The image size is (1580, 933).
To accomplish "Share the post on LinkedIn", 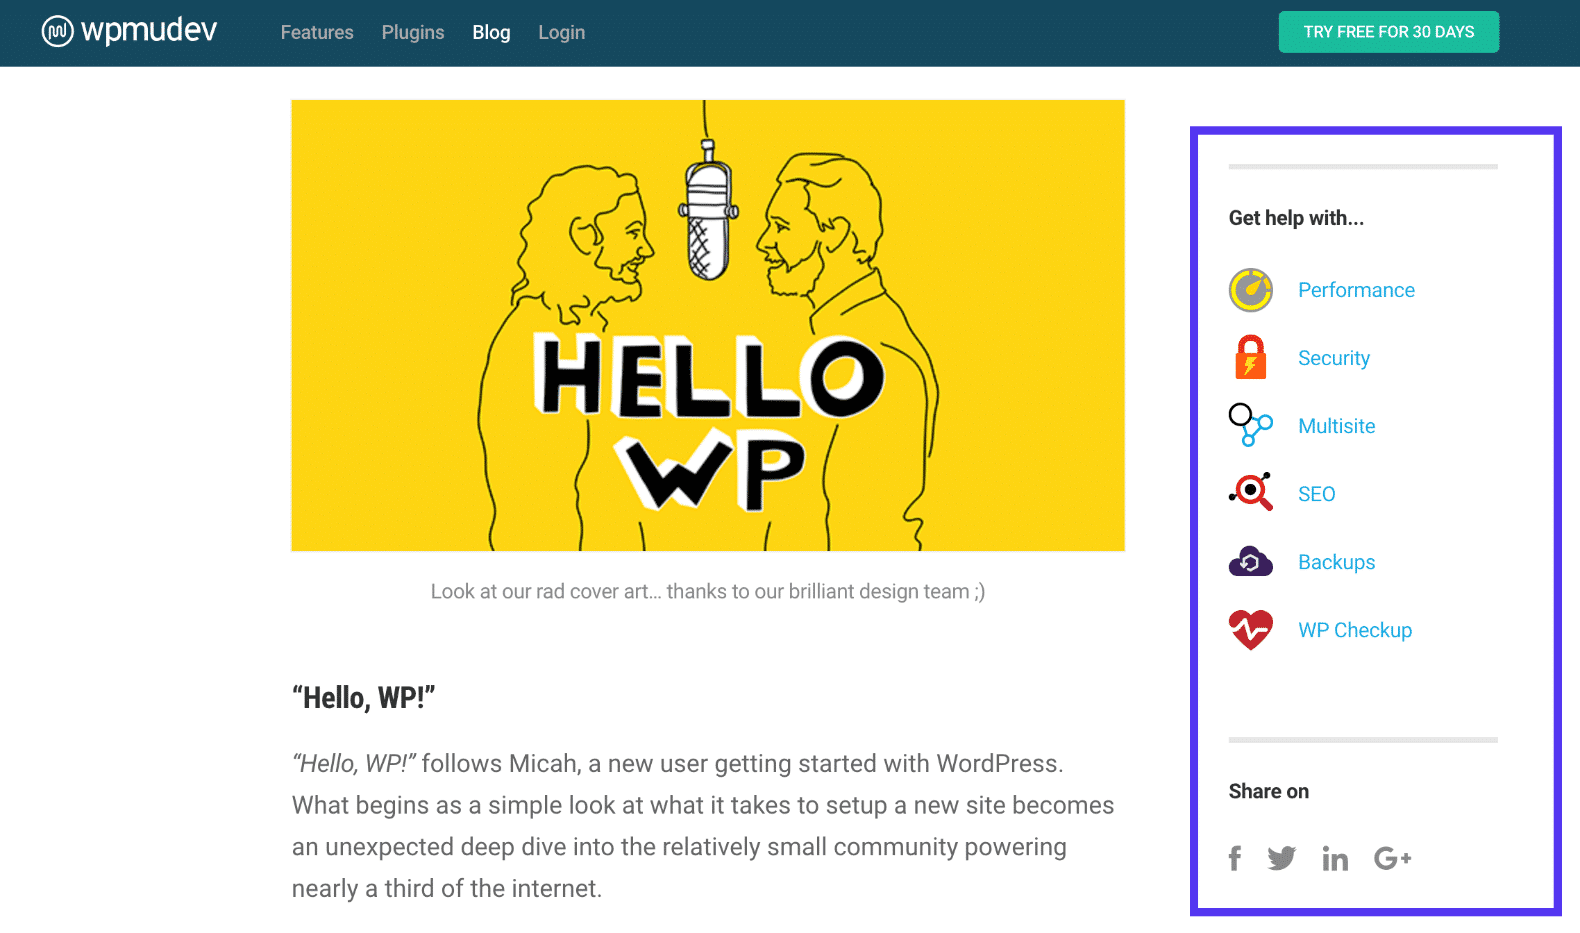I will click(x=1335, y=858).
